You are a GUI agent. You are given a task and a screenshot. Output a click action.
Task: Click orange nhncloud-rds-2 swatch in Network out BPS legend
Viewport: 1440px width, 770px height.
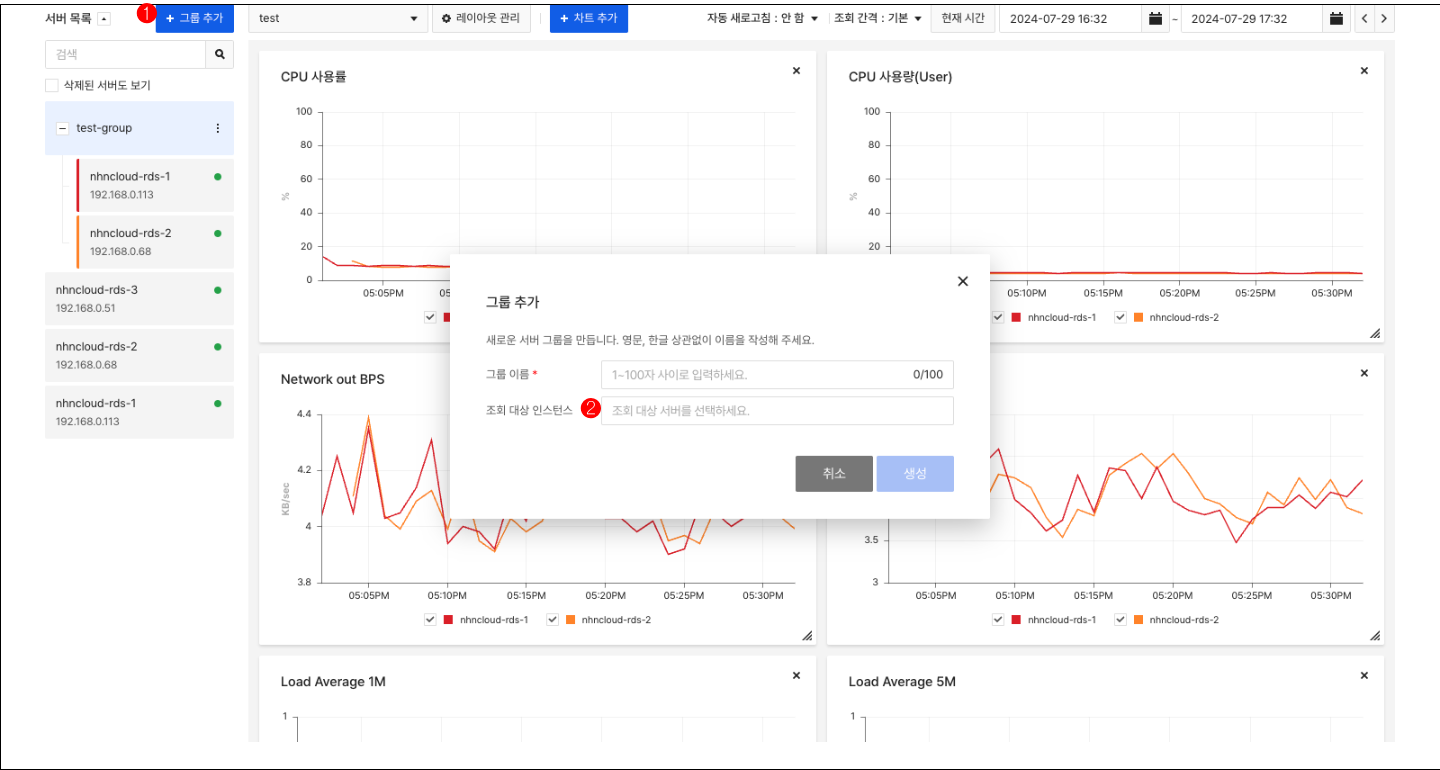coord(570,620)
